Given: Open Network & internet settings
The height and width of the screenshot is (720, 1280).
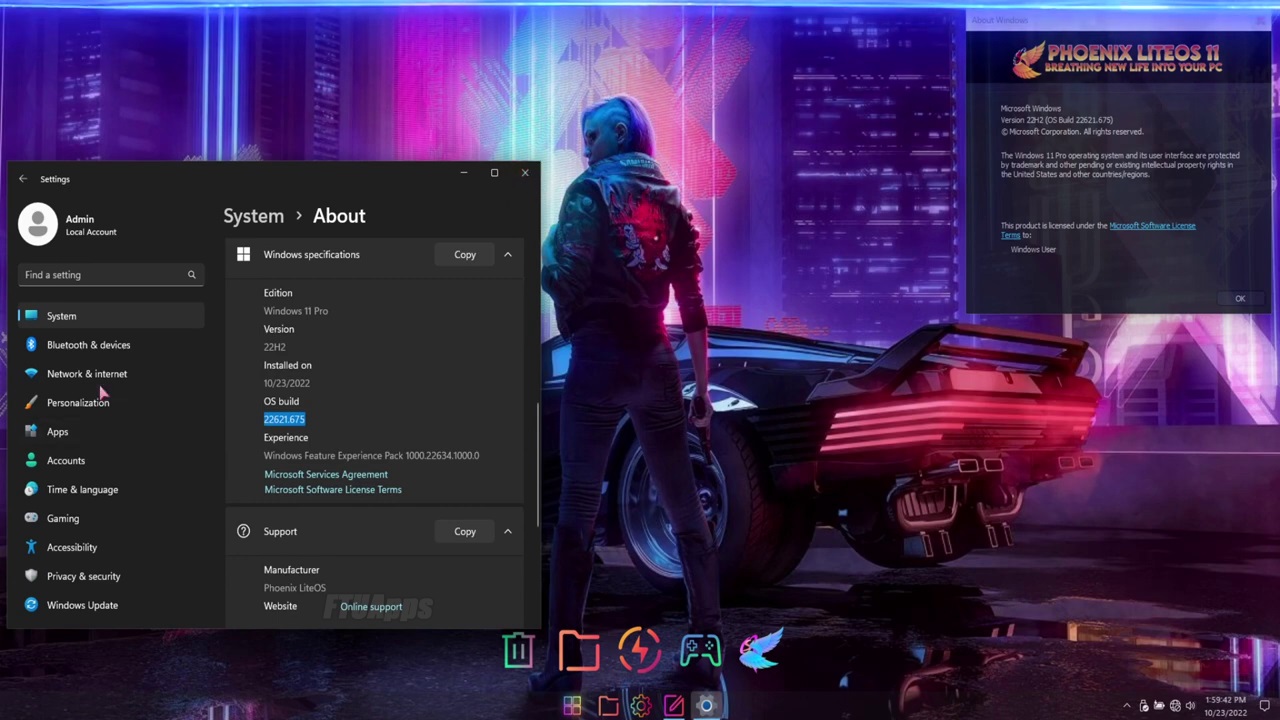Looking at the screenshot, I should [x=110, y=374].
